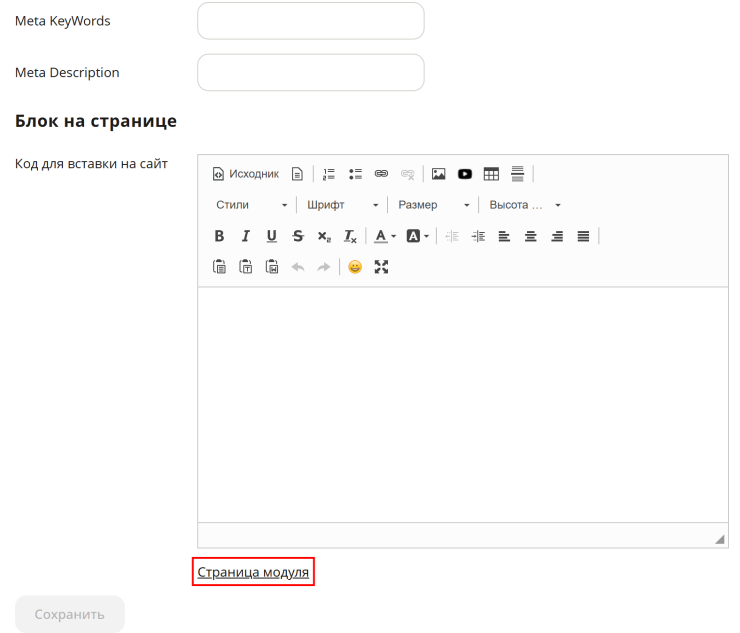Click the editor resize handle
The height and width of the screenshot is (633, 740).
(720, 539)
